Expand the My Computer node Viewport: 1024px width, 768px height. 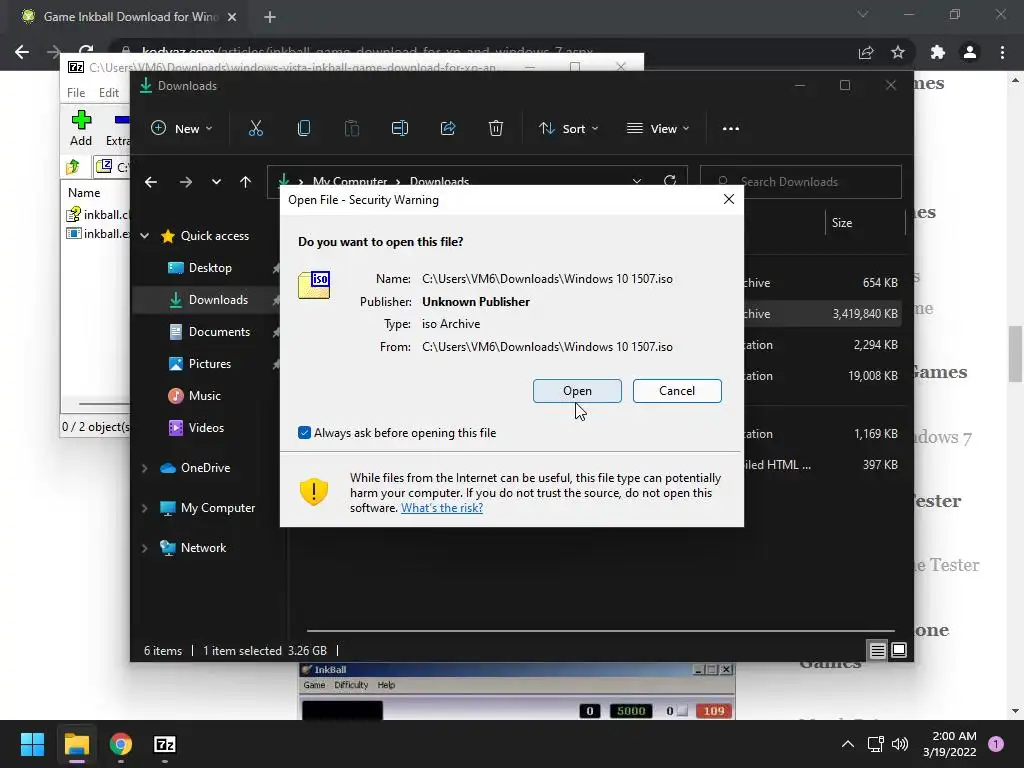tap(144, 507)
